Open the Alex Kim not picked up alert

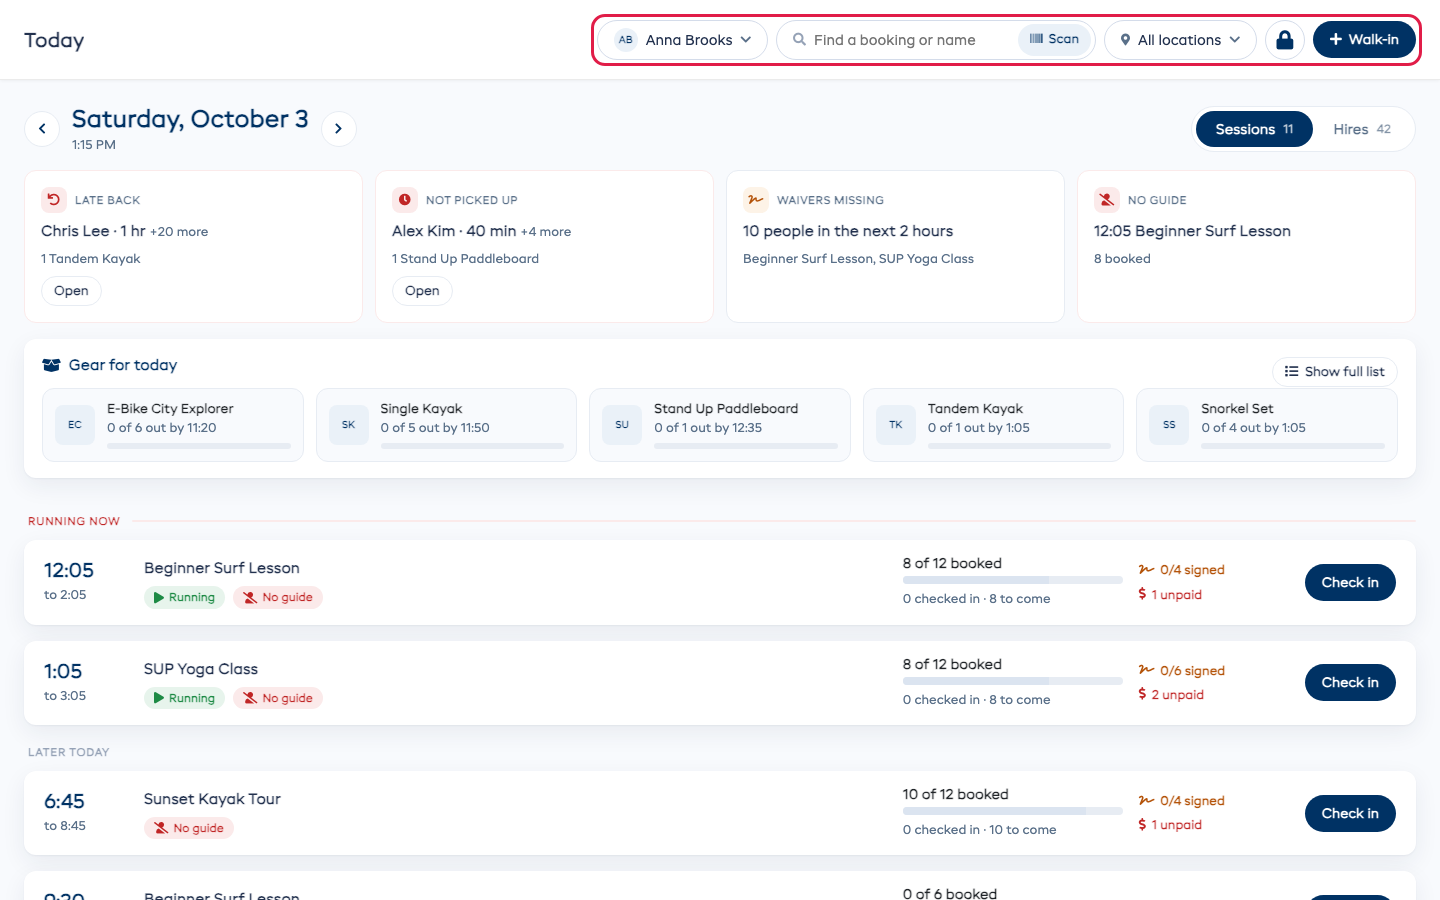422,291
